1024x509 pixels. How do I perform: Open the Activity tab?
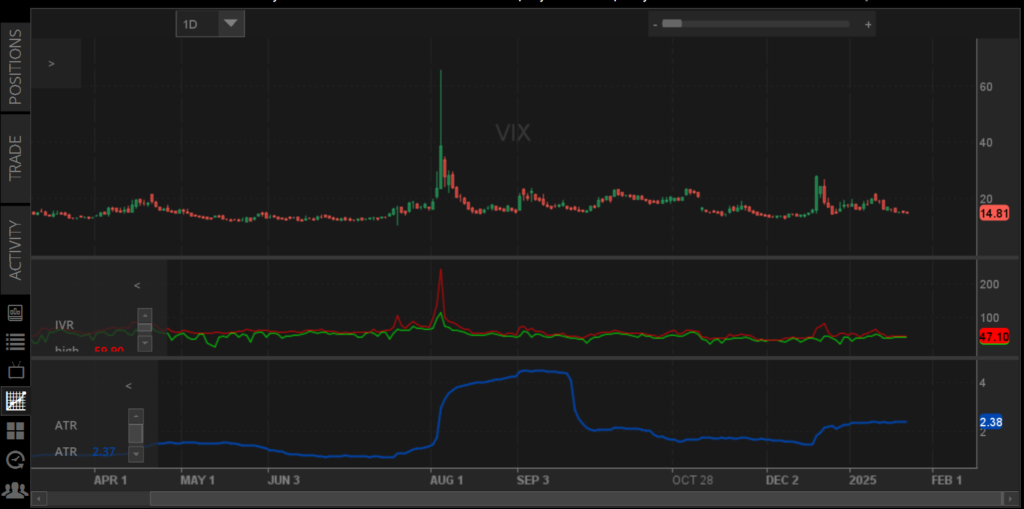[15, 249]
